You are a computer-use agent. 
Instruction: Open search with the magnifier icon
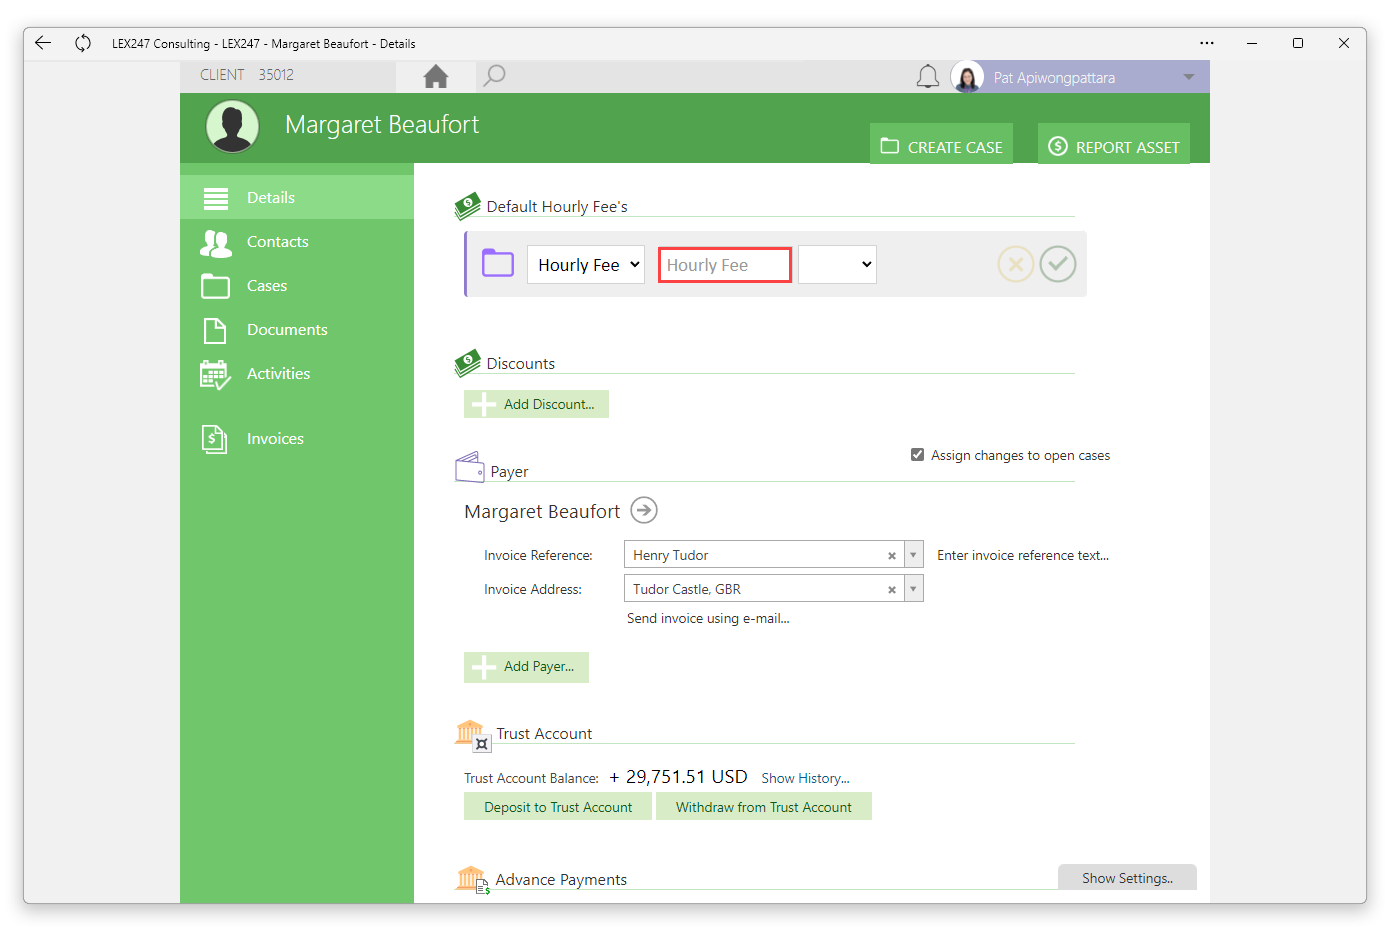click(x=494, y=76)
